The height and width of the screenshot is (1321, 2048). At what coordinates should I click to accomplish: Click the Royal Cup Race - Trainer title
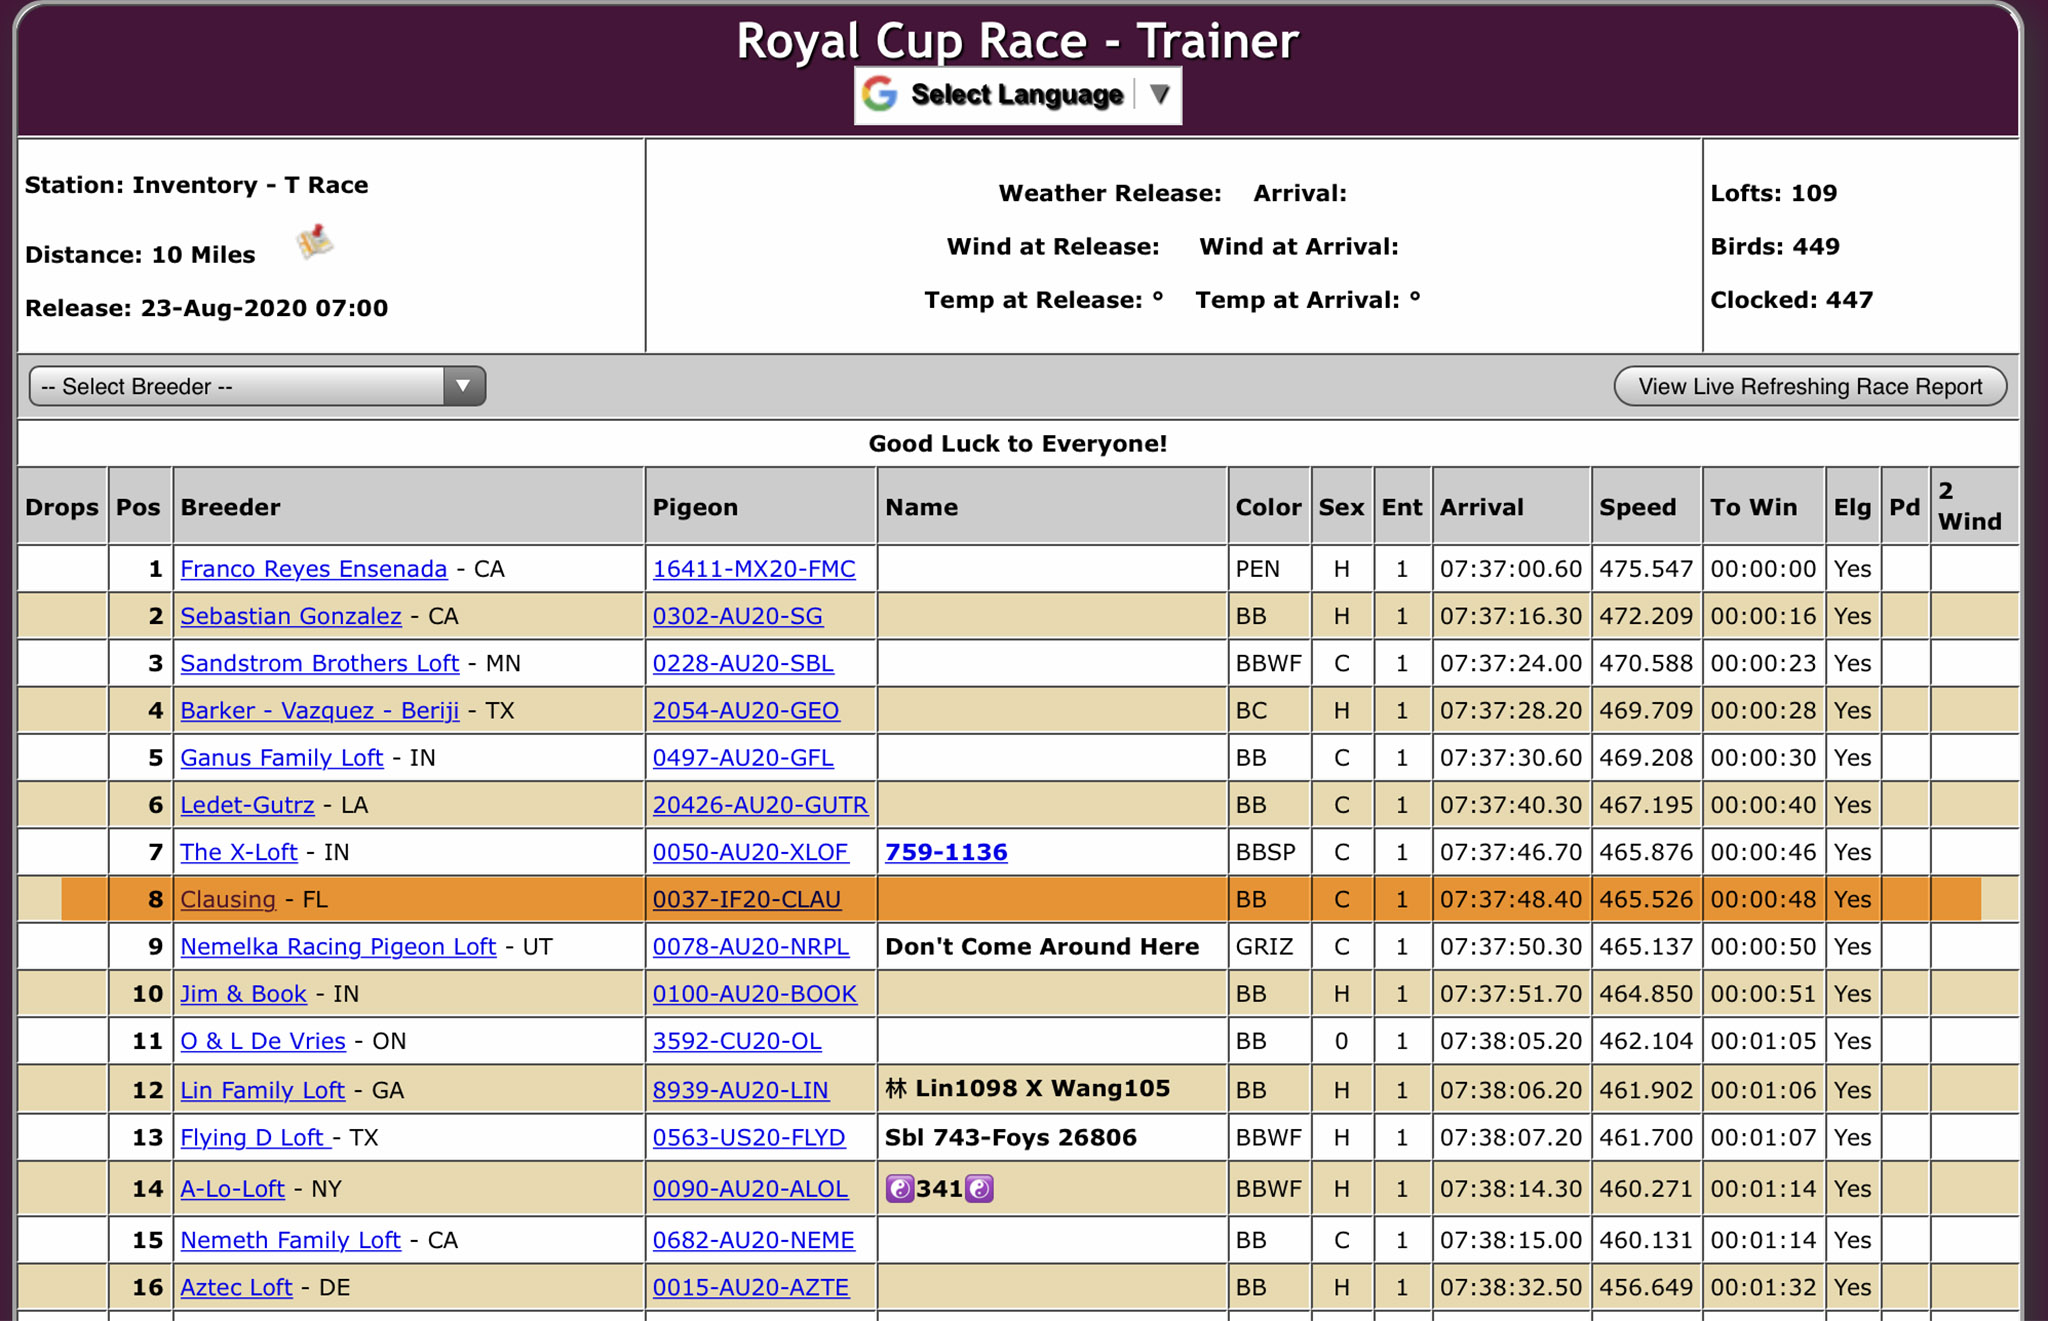[1017, 41]
